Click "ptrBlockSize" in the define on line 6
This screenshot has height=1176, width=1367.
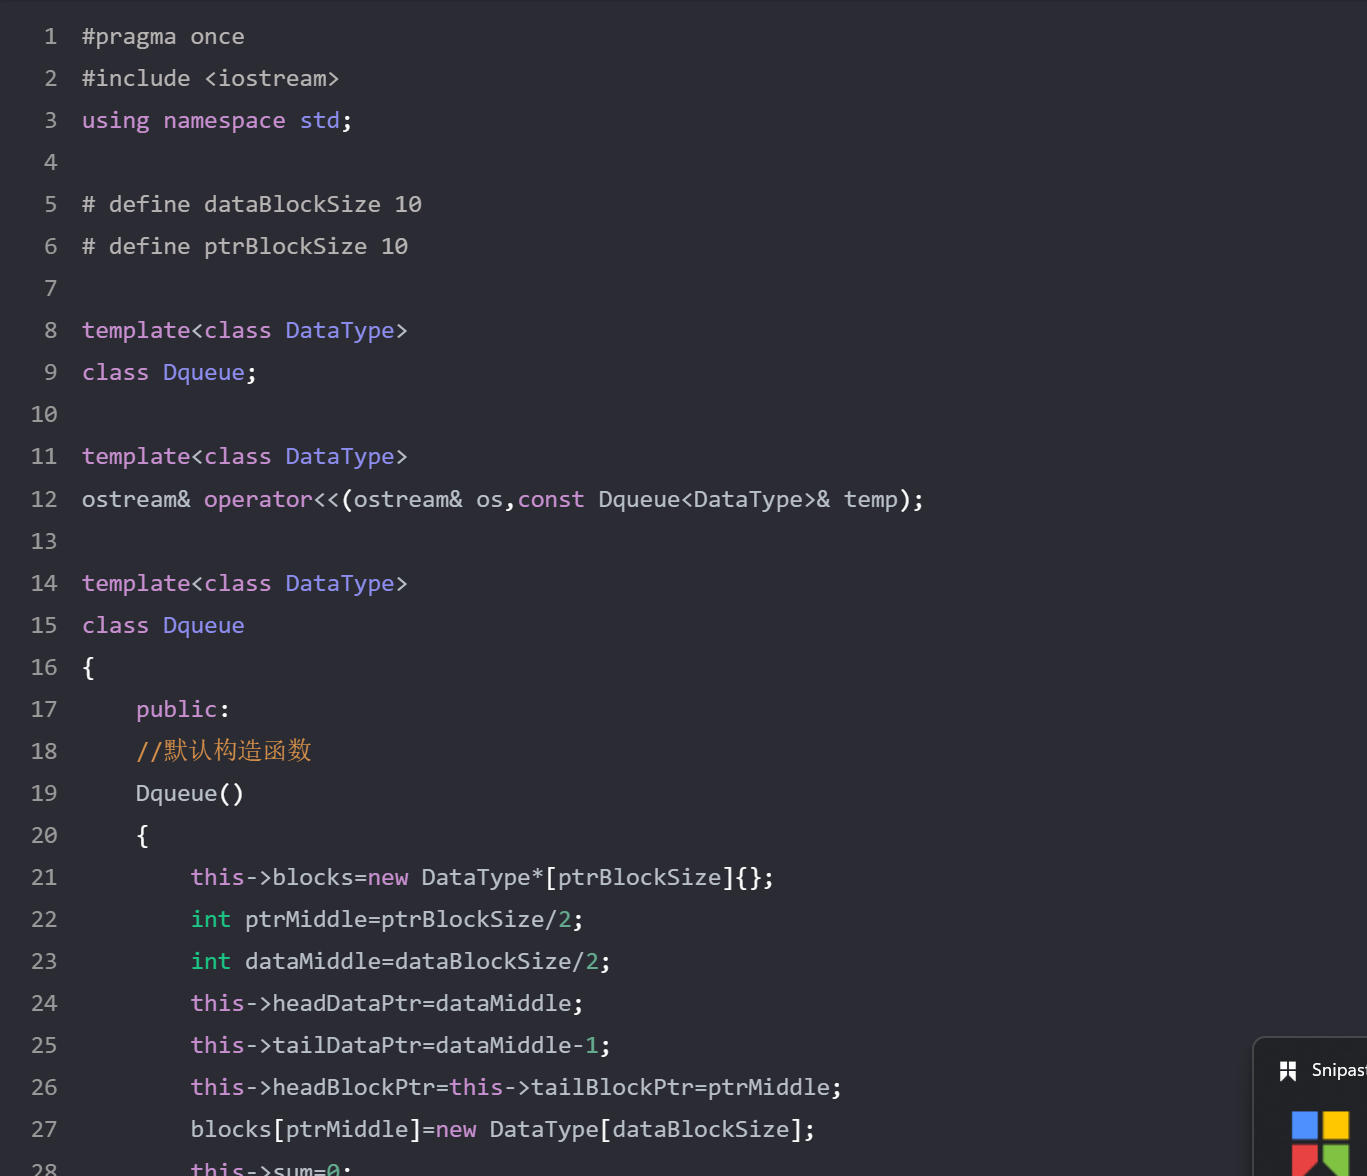[x=285, y=247]
